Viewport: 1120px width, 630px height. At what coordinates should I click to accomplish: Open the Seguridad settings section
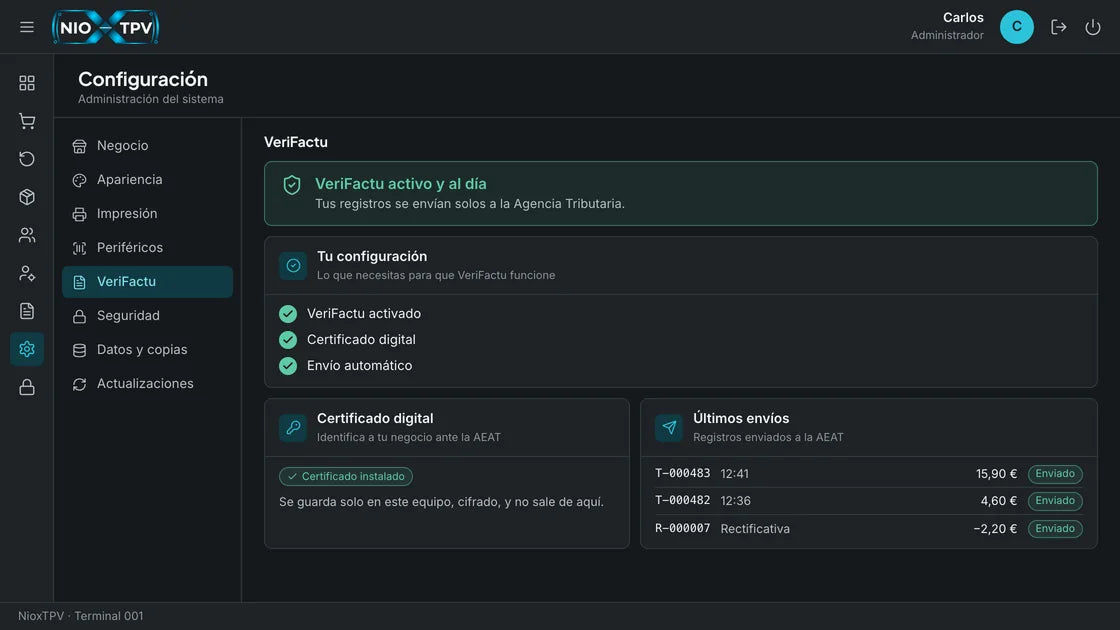coord(147,316)
